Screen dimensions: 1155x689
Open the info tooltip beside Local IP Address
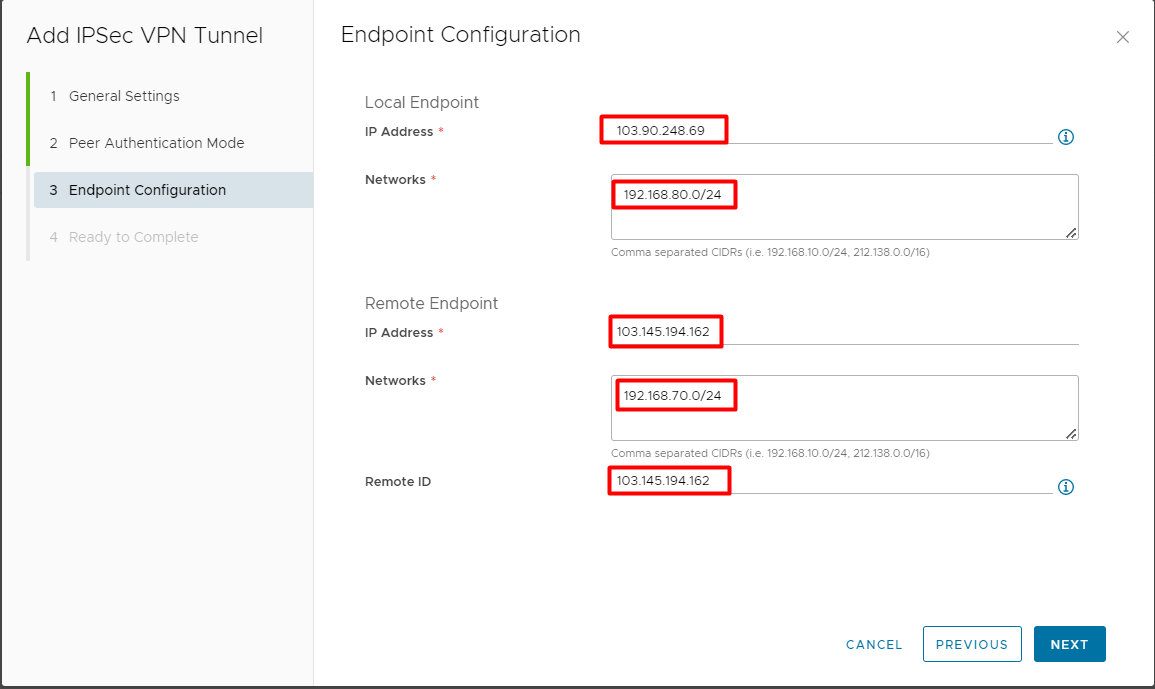(1065, 136)
